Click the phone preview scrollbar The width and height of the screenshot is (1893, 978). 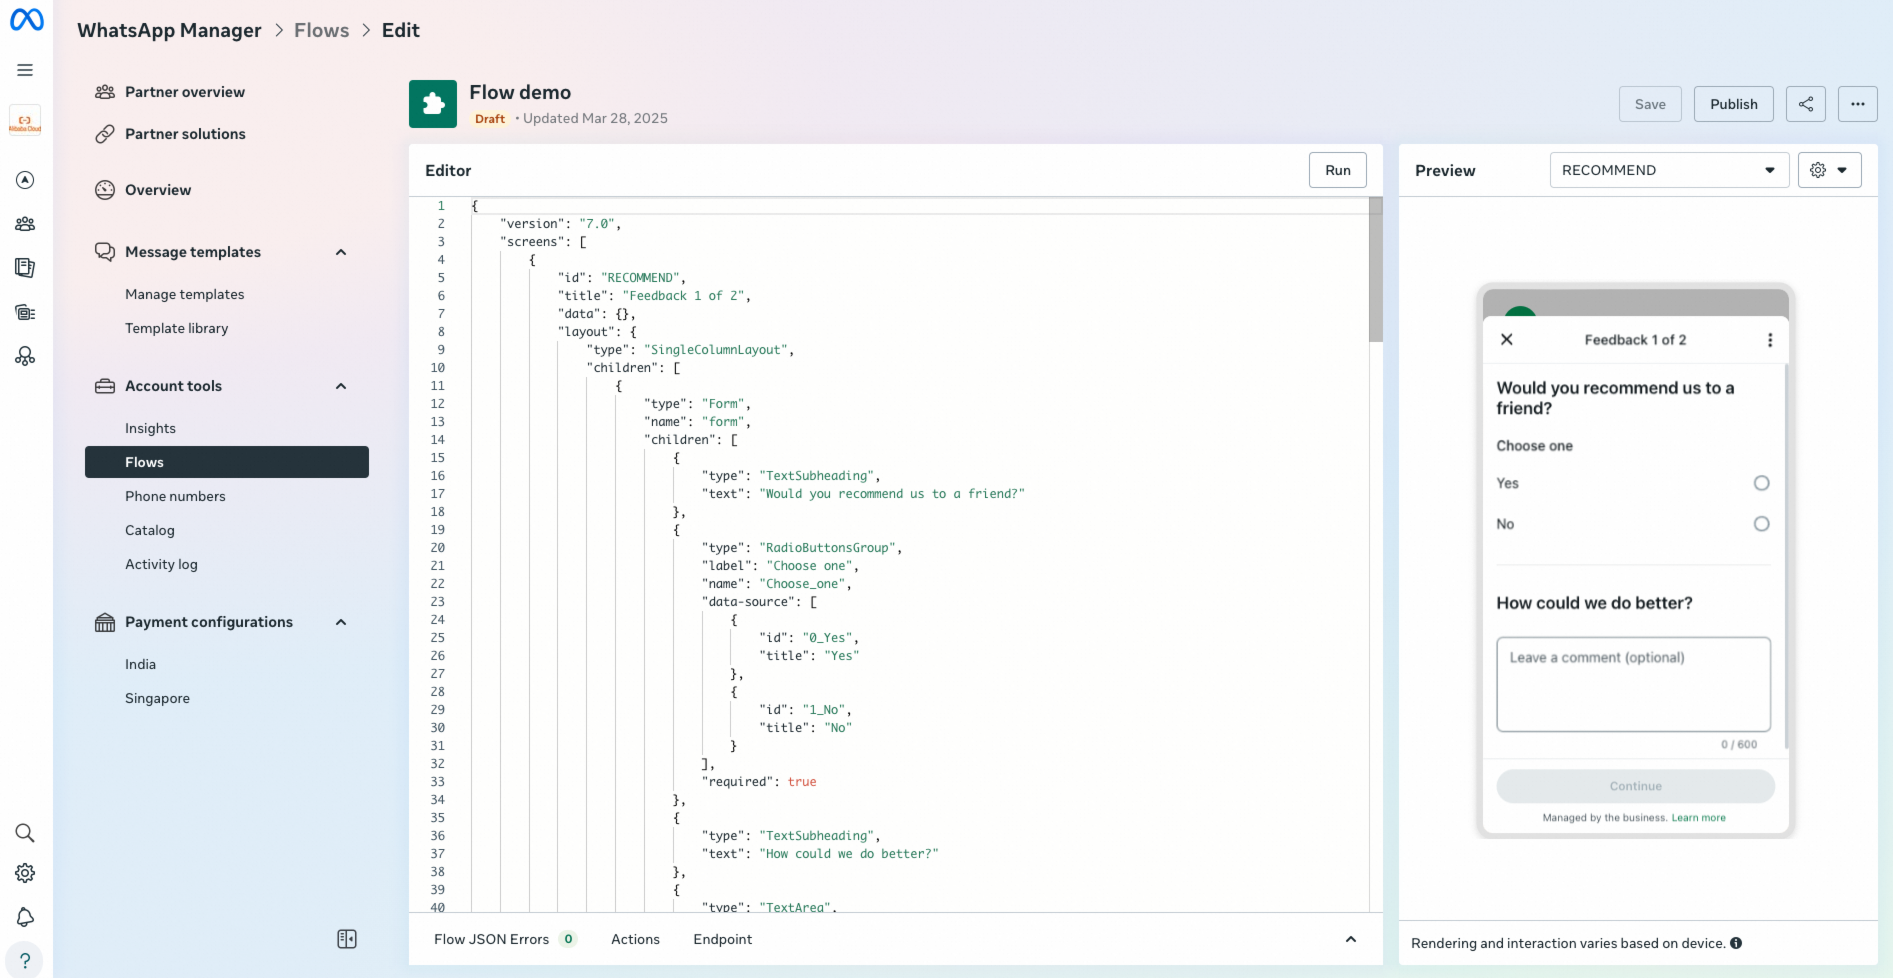click(1786, 555)
